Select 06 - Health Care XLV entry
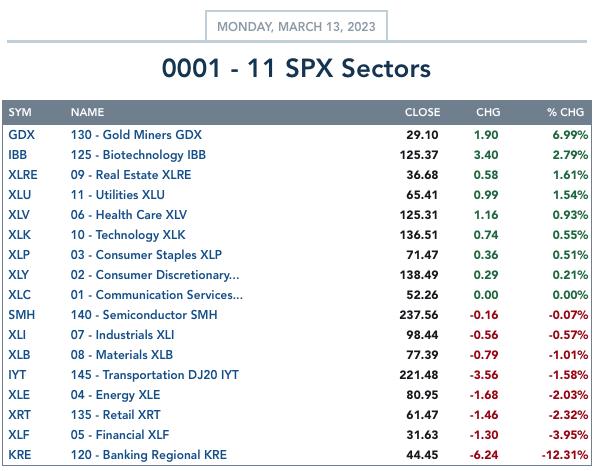This screenshot has height=471, width=597. coord(128,215)
